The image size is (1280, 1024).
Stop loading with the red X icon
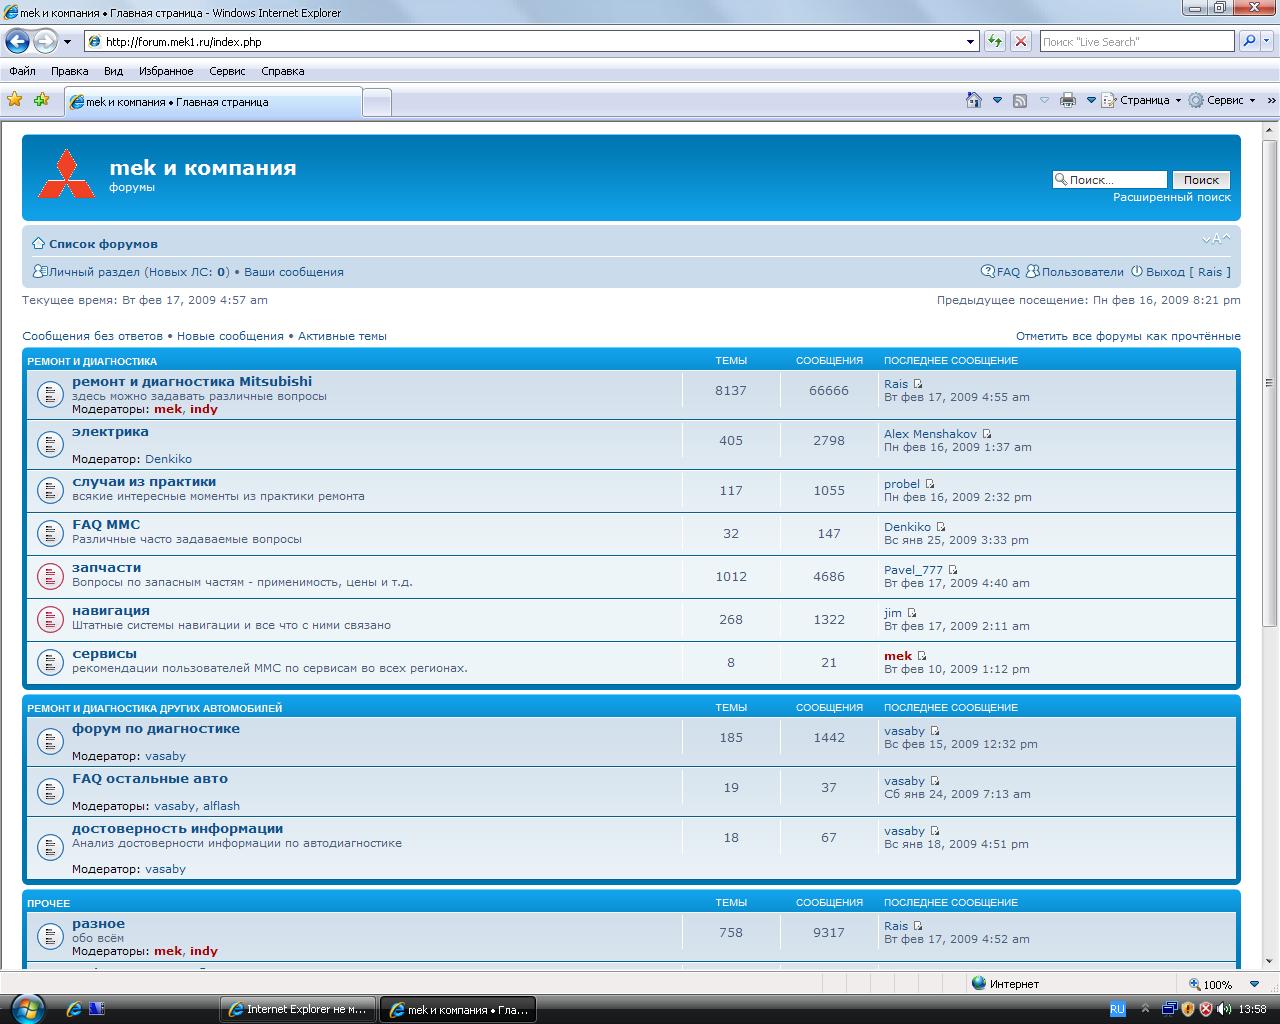pos(1021,41)
